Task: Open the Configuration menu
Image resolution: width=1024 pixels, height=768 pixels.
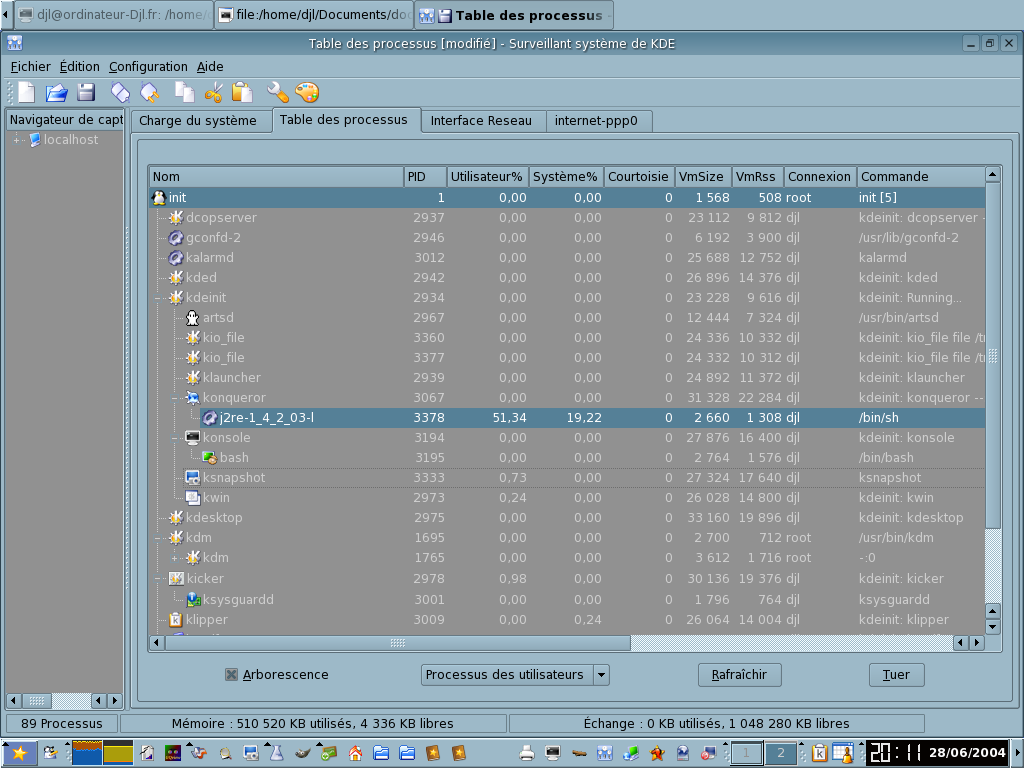Action: coord(148,66)
